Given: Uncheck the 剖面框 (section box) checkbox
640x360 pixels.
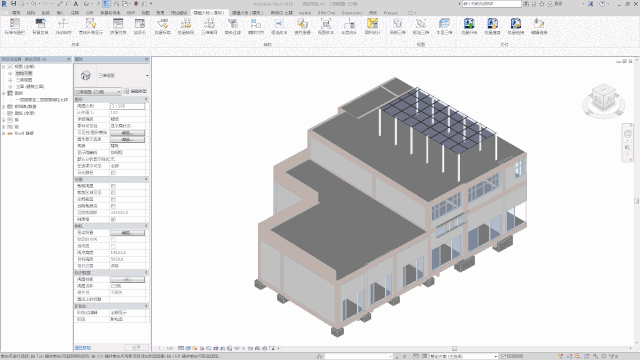Looking at the screenshot, I should tap(113, 220).
